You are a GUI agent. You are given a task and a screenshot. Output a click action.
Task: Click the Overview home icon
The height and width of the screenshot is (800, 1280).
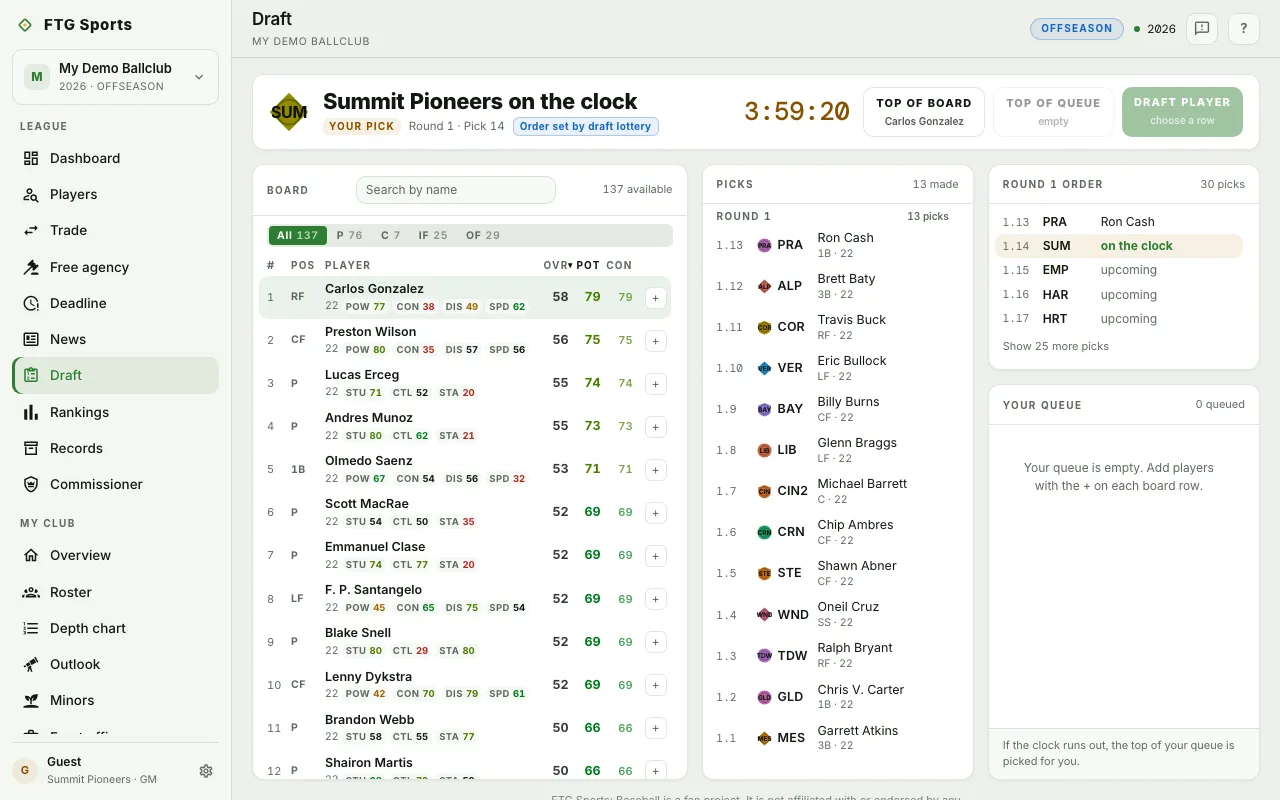tap(31, 555)
